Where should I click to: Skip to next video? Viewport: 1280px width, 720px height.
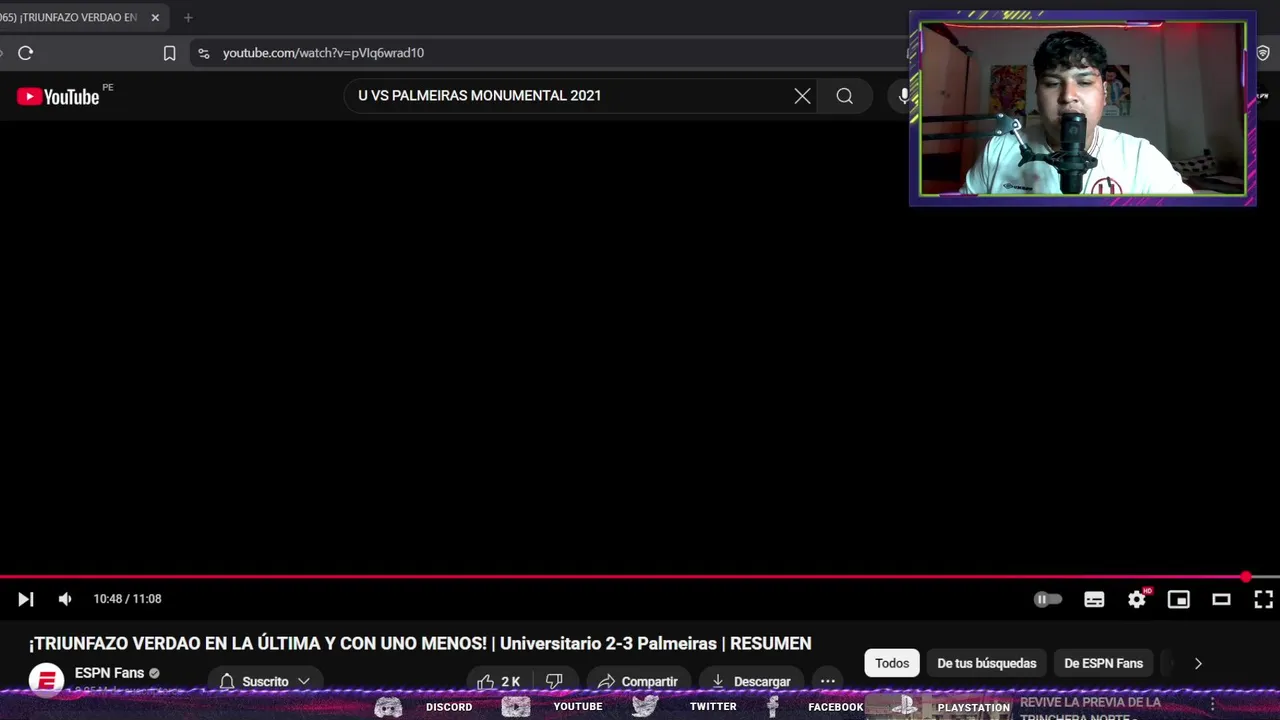point(26,599)
